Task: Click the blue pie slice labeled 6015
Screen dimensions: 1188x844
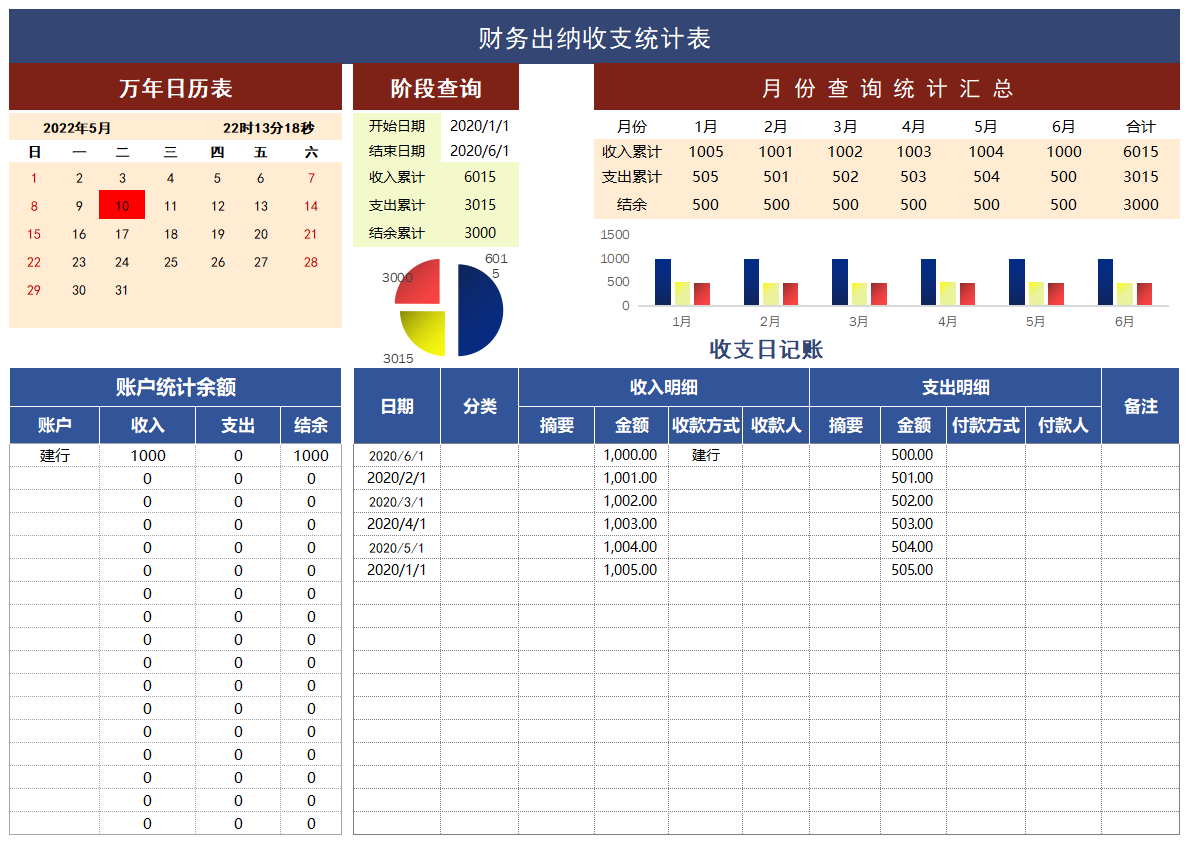Action: [x=480, y=308]
